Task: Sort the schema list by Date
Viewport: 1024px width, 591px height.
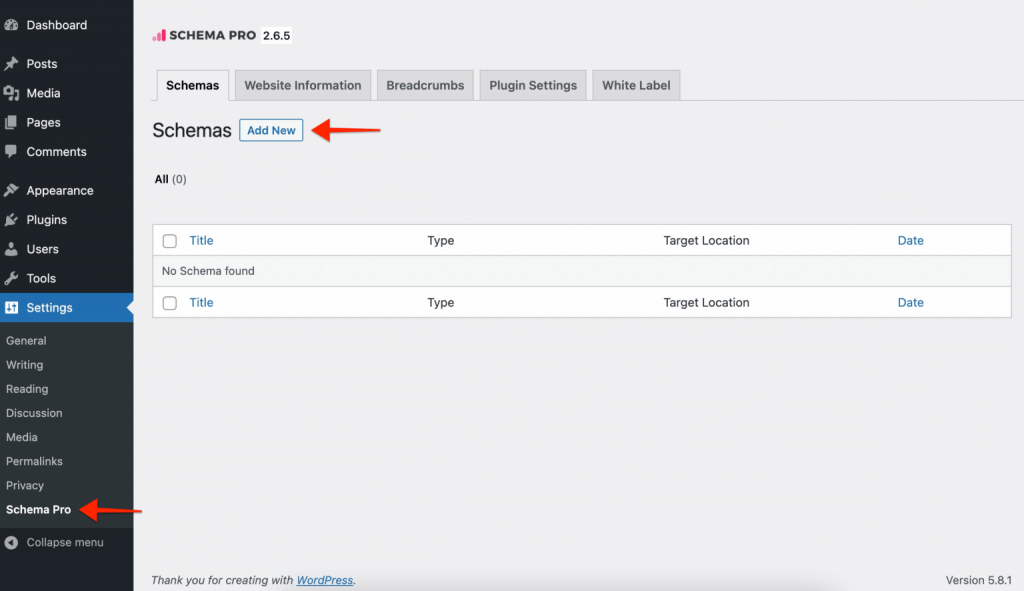Action: point(910,240)
